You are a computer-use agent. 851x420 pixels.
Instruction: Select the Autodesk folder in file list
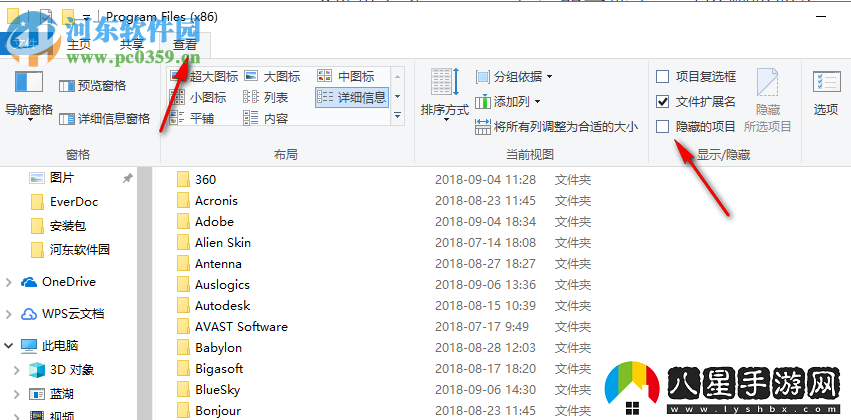tap(222, 305)
